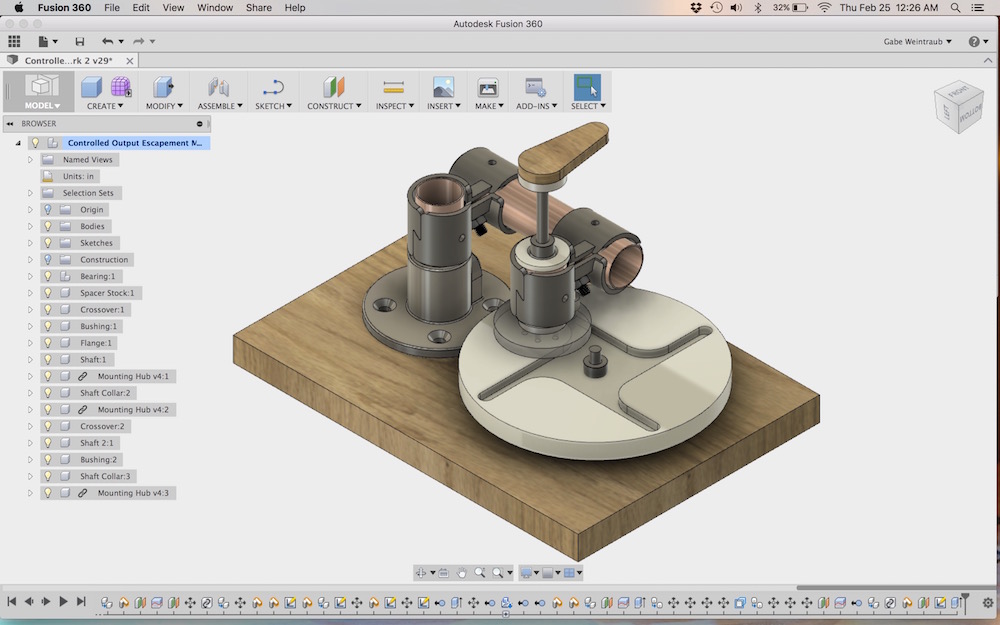Click the ViewCube orientation cube
Viewport: 1000px width, 625px height.
(x=959, y=107)
